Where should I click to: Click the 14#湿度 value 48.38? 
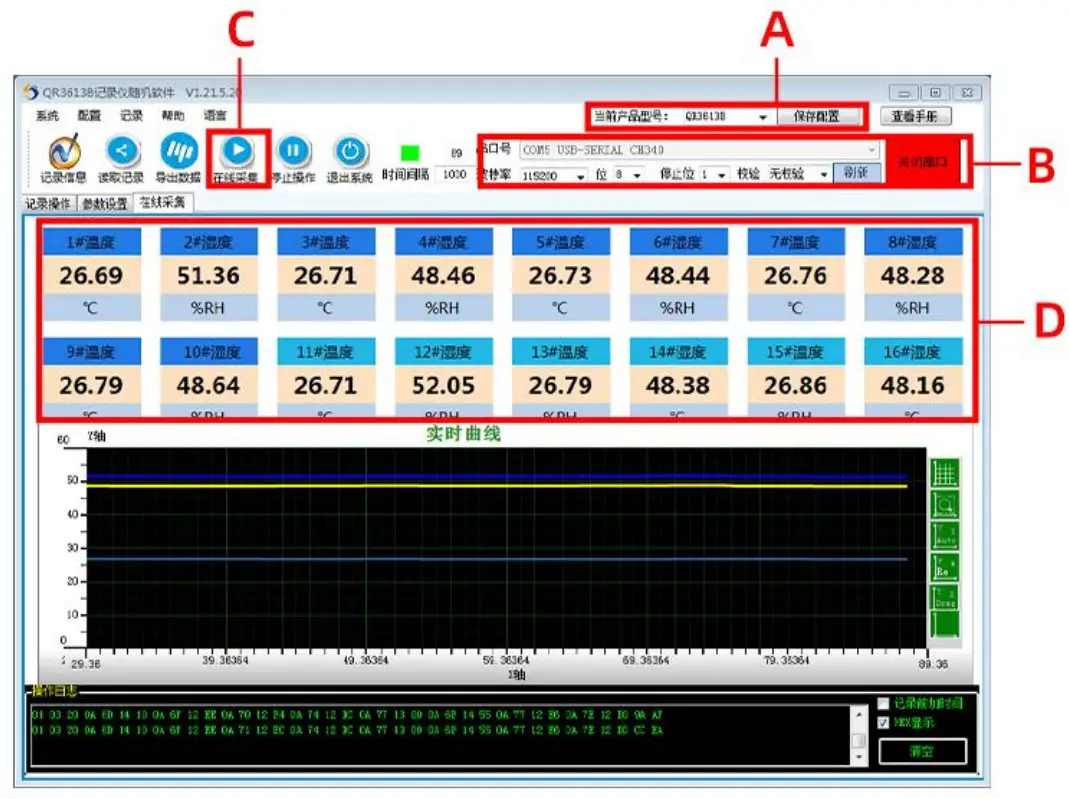(678, 385)
